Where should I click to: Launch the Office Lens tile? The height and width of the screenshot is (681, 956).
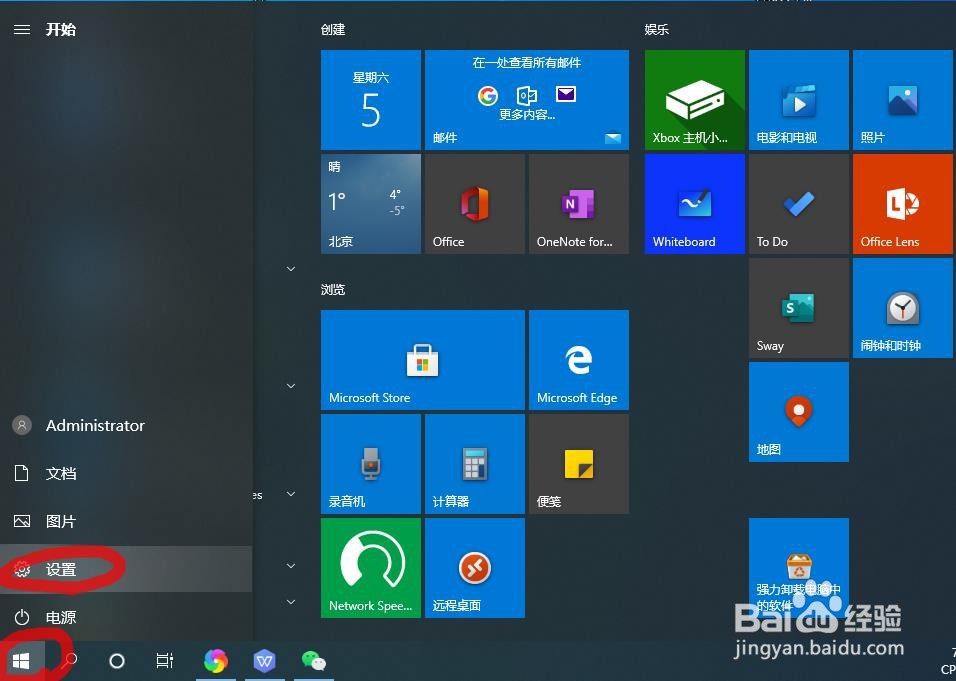pyautogui.click(x=903, y=204)
